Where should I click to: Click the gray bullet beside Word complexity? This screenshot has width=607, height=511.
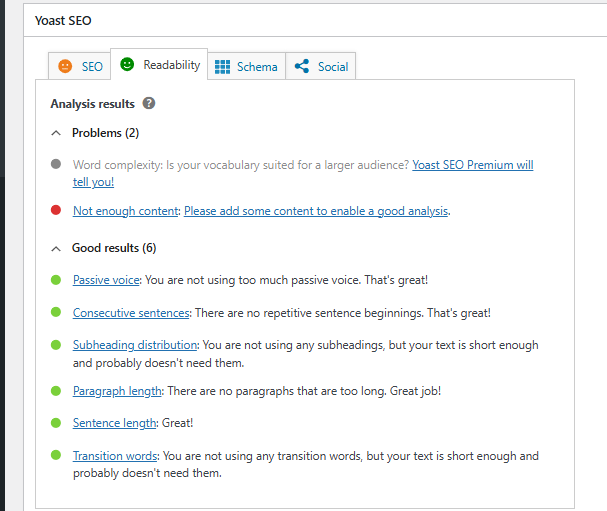55,164
